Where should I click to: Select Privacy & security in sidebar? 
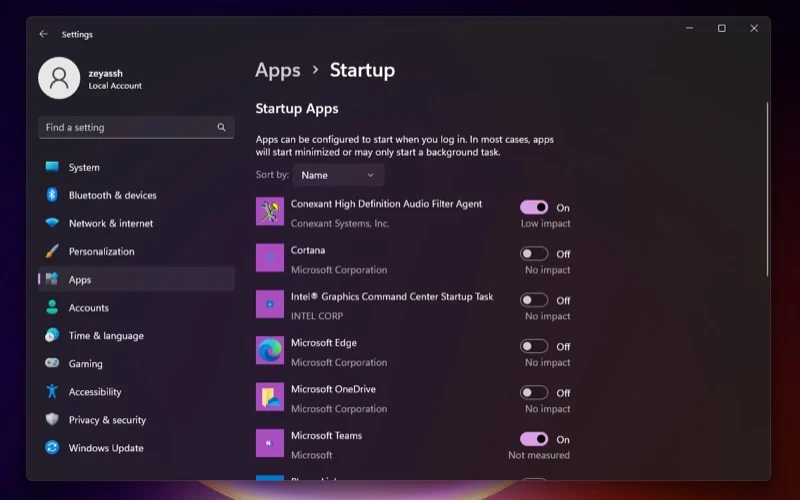point(107,420)
